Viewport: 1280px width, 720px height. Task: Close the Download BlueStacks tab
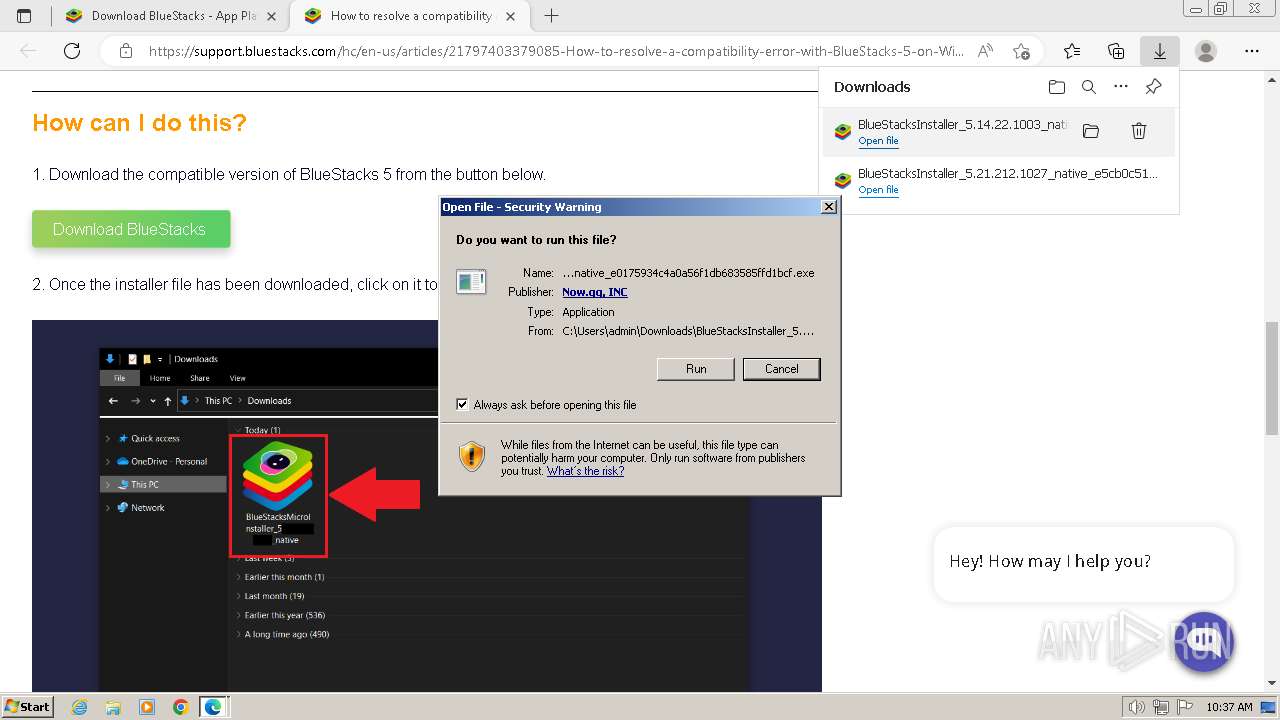271,16
